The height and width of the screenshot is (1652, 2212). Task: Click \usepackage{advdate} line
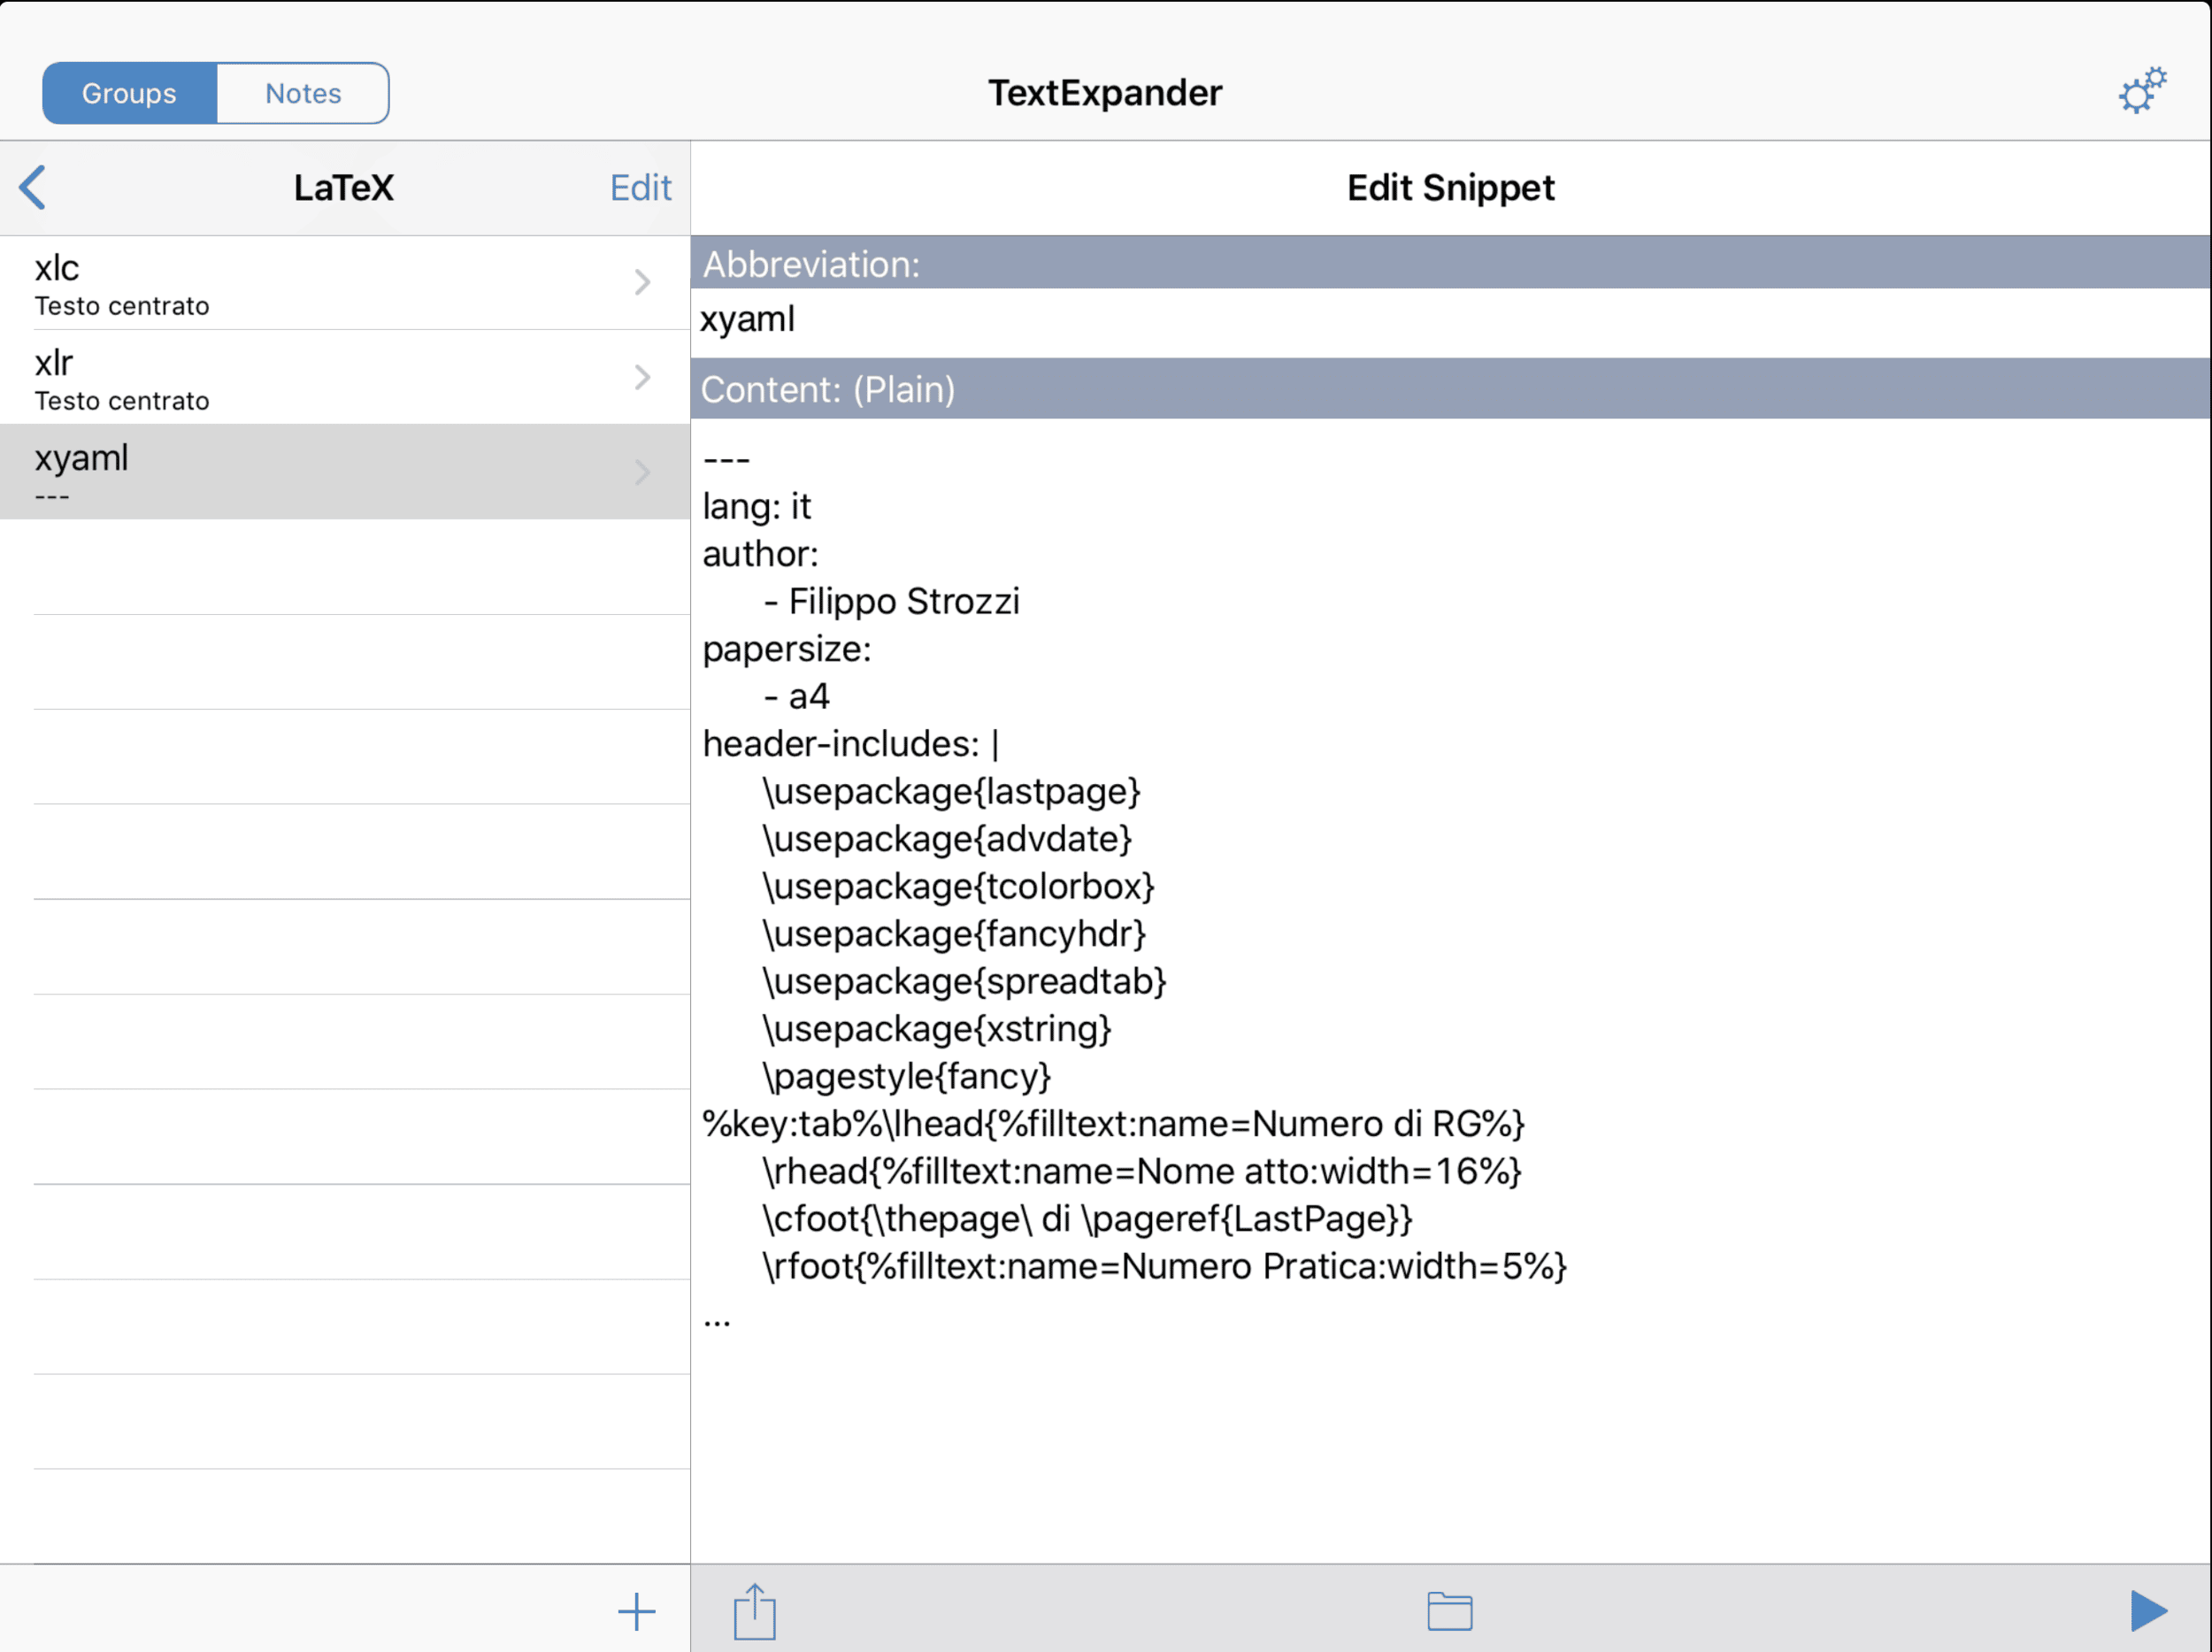click(947, 838)
